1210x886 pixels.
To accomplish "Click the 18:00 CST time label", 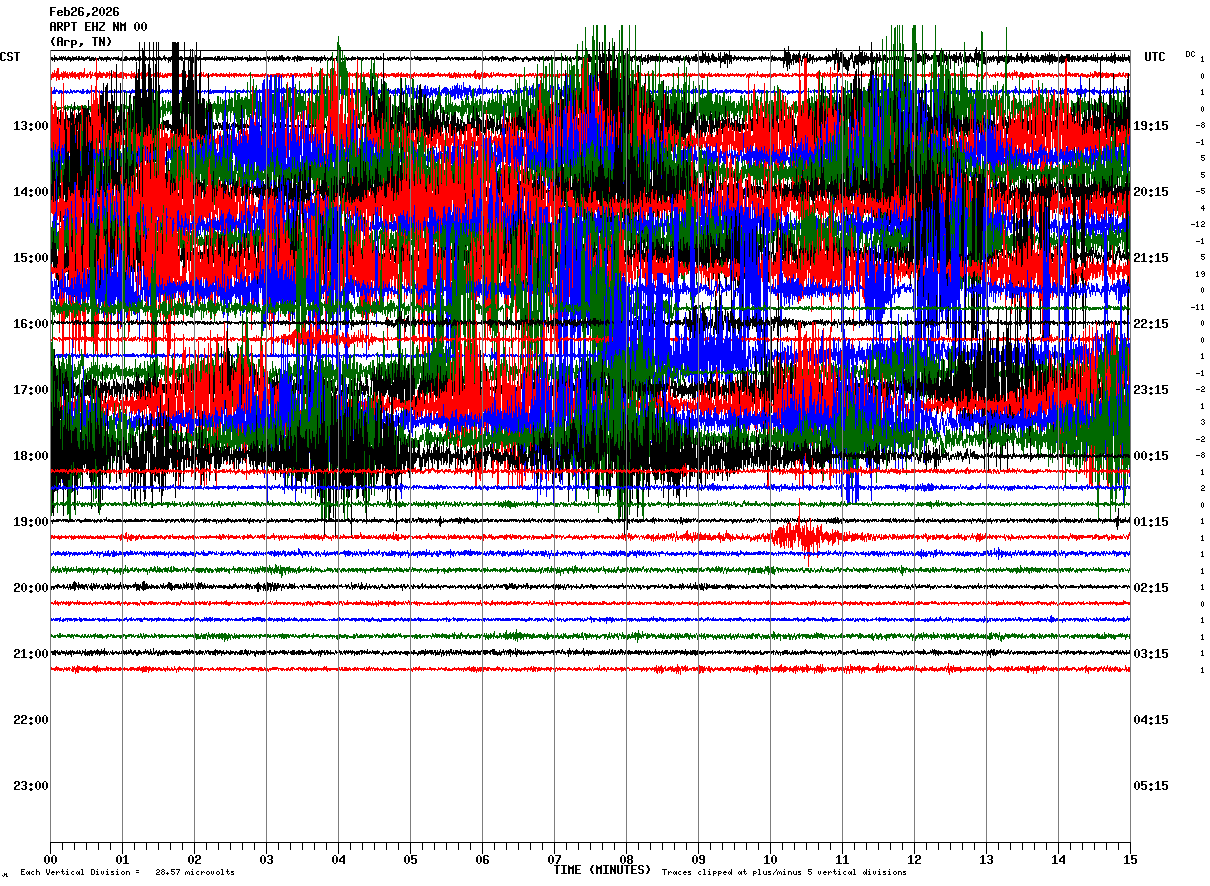I will pyautogui.click(x=31, y=456).
